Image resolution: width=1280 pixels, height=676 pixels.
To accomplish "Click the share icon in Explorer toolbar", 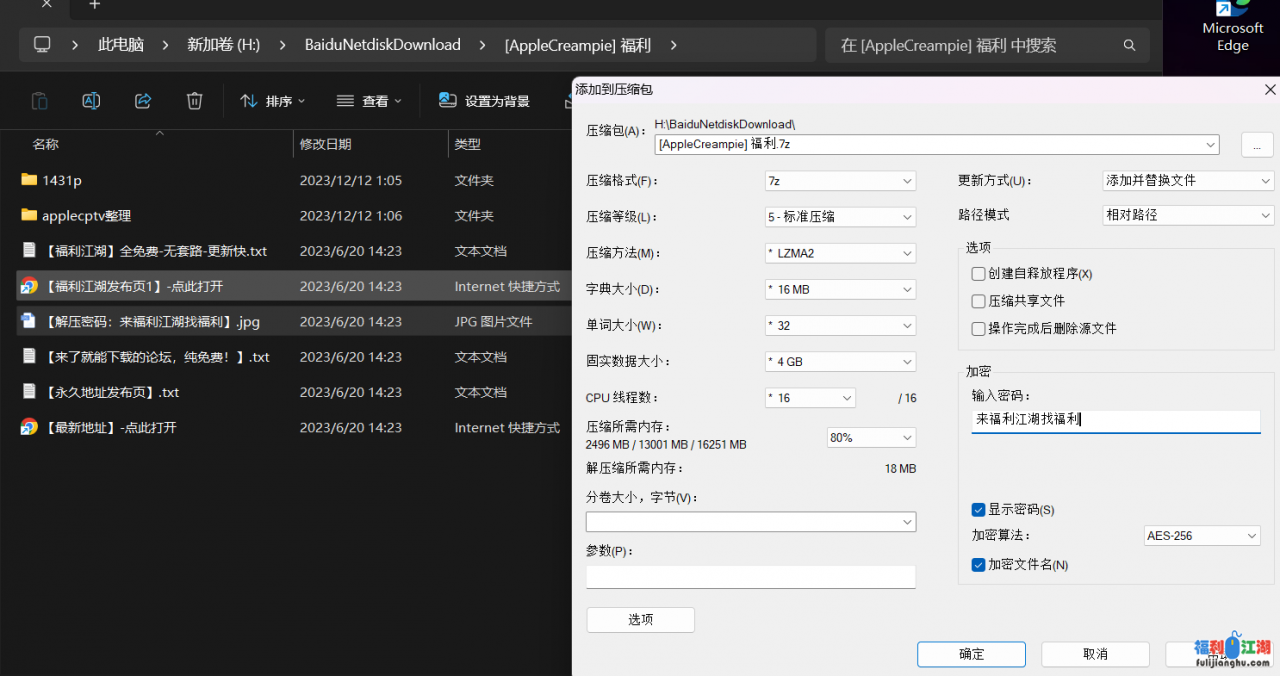I will click(143, 101).
